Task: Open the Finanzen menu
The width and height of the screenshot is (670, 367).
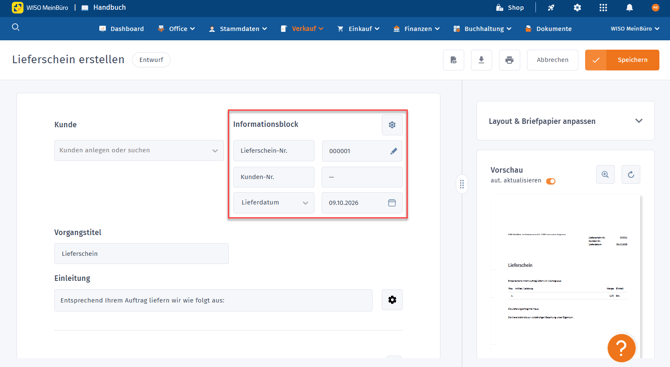Action: pyautogui.click(x=416, y=29)
